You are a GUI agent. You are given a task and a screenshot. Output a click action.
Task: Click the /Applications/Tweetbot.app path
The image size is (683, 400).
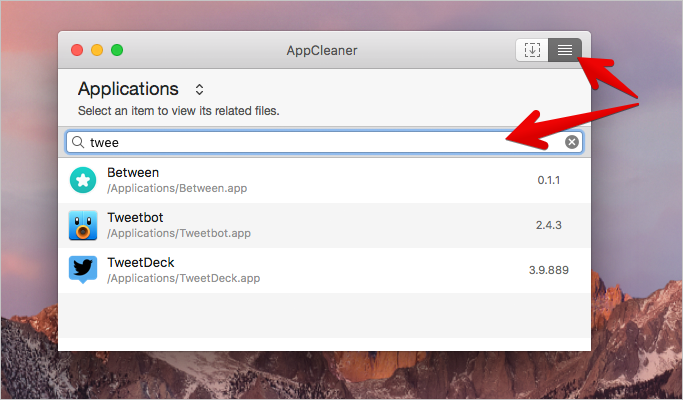pos(179,233)
